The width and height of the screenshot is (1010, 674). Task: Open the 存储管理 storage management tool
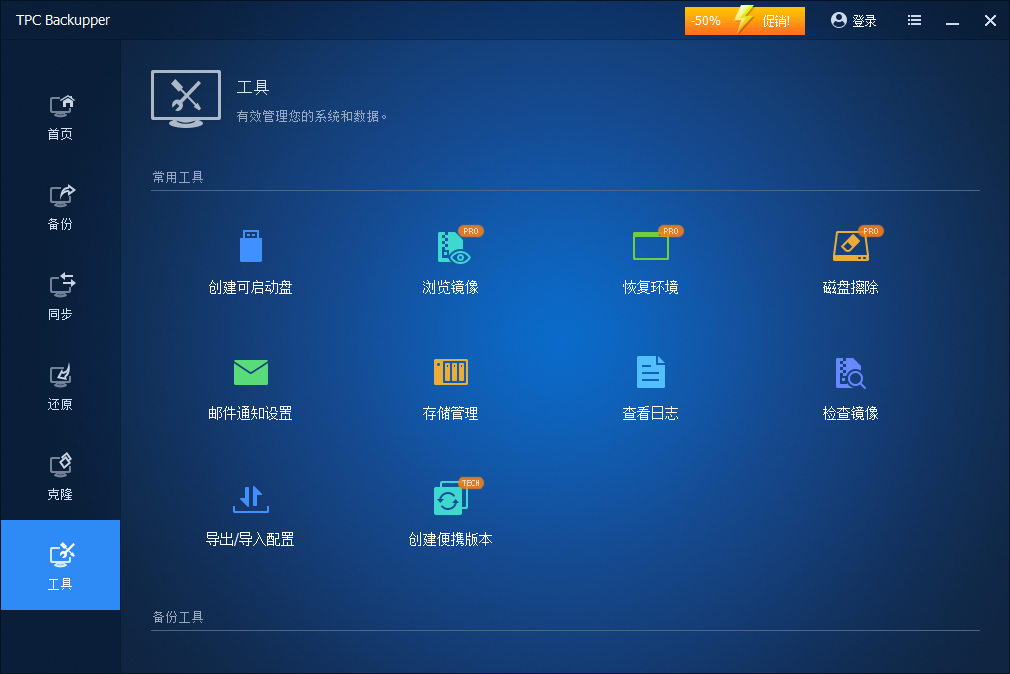pos(451,389)
